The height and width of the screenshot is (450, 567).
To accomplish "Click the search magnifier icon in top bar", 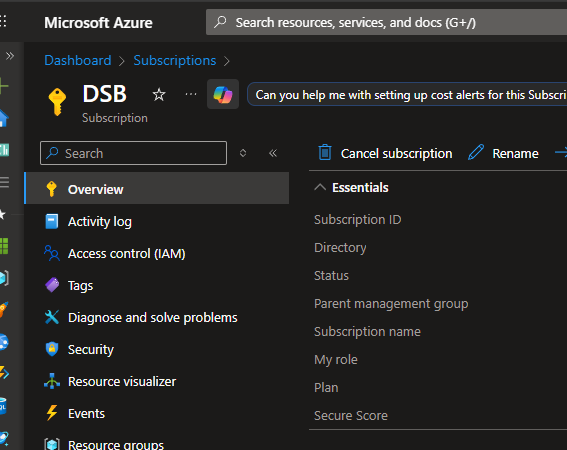I will tap(220, 22).
